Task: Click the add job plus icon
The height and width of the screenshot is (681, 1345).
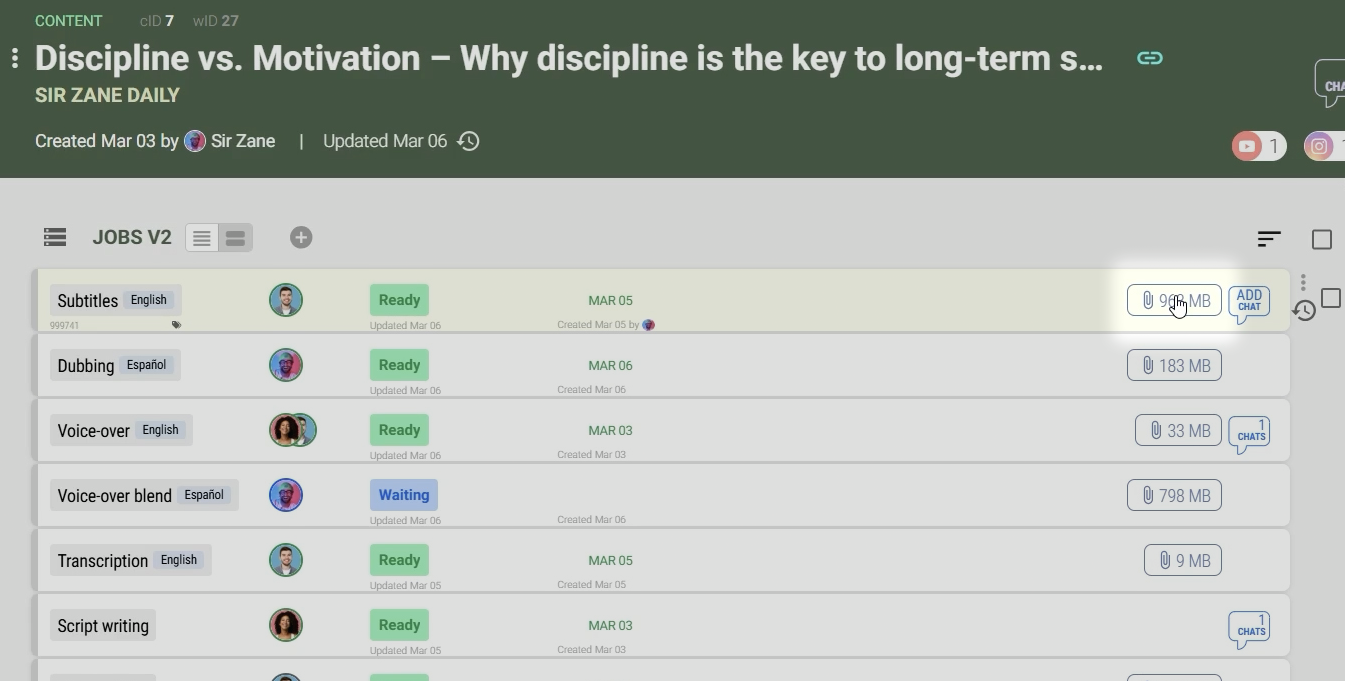Action: point(301,237)
